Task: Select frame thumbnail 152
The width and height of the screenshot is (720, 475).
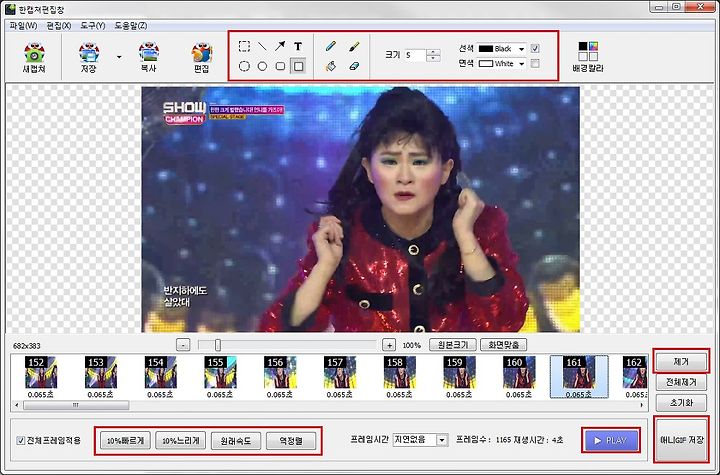Action: click(41, 376)
